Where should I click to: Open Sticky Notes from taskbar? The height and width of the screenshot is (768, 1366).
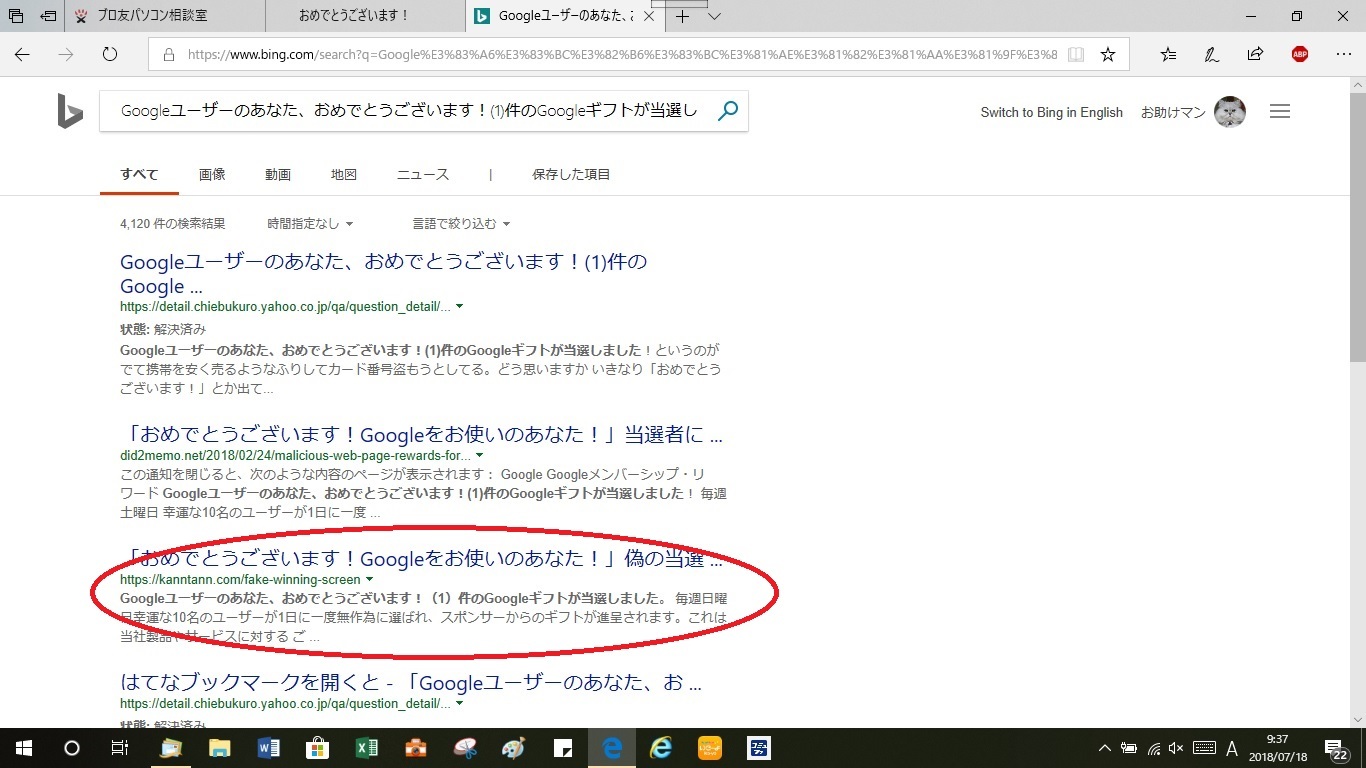point(563,748)
